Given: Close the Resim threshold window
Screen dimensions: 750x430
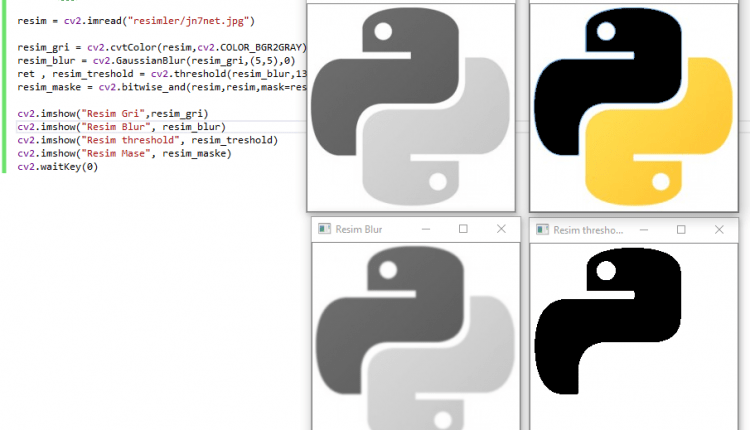Looking at the screenshot, I should (719, 229).
